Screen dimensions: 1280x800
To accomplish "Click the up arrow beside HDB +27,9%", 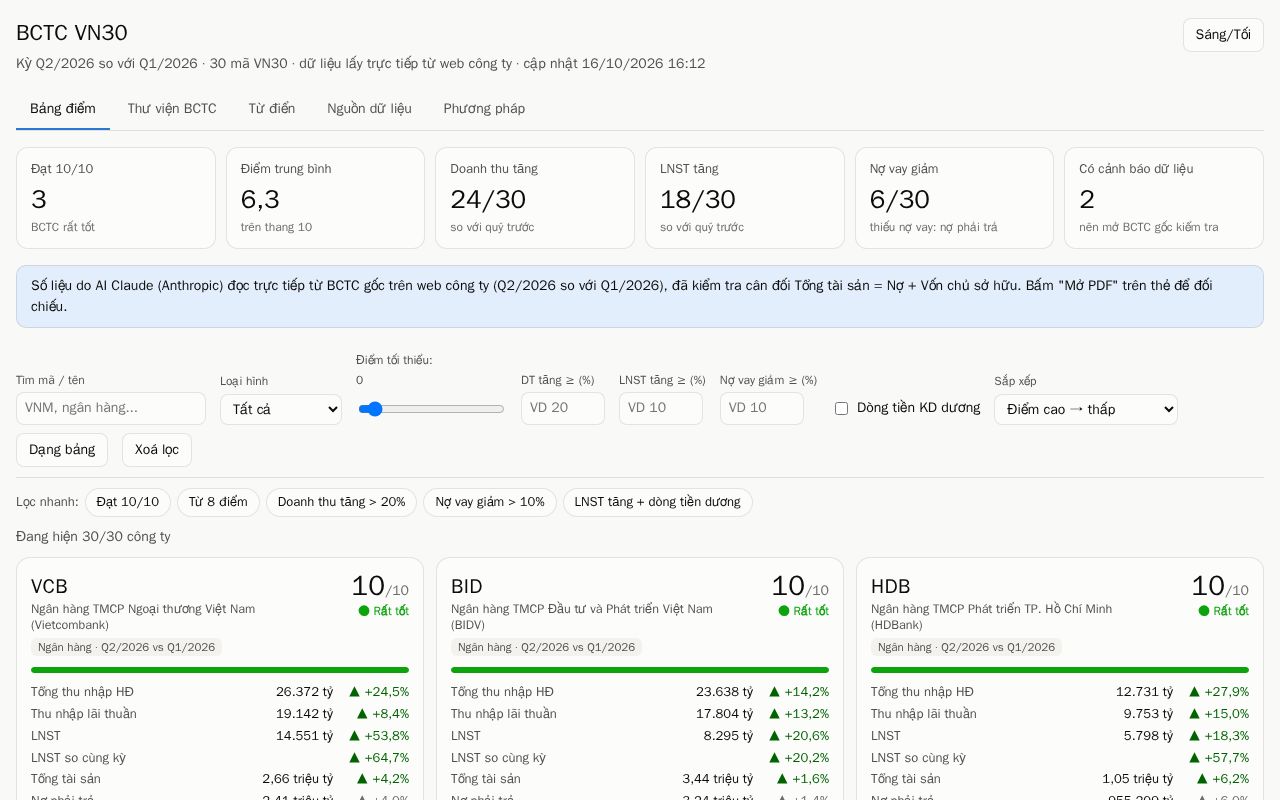I will coord(1194,692).
